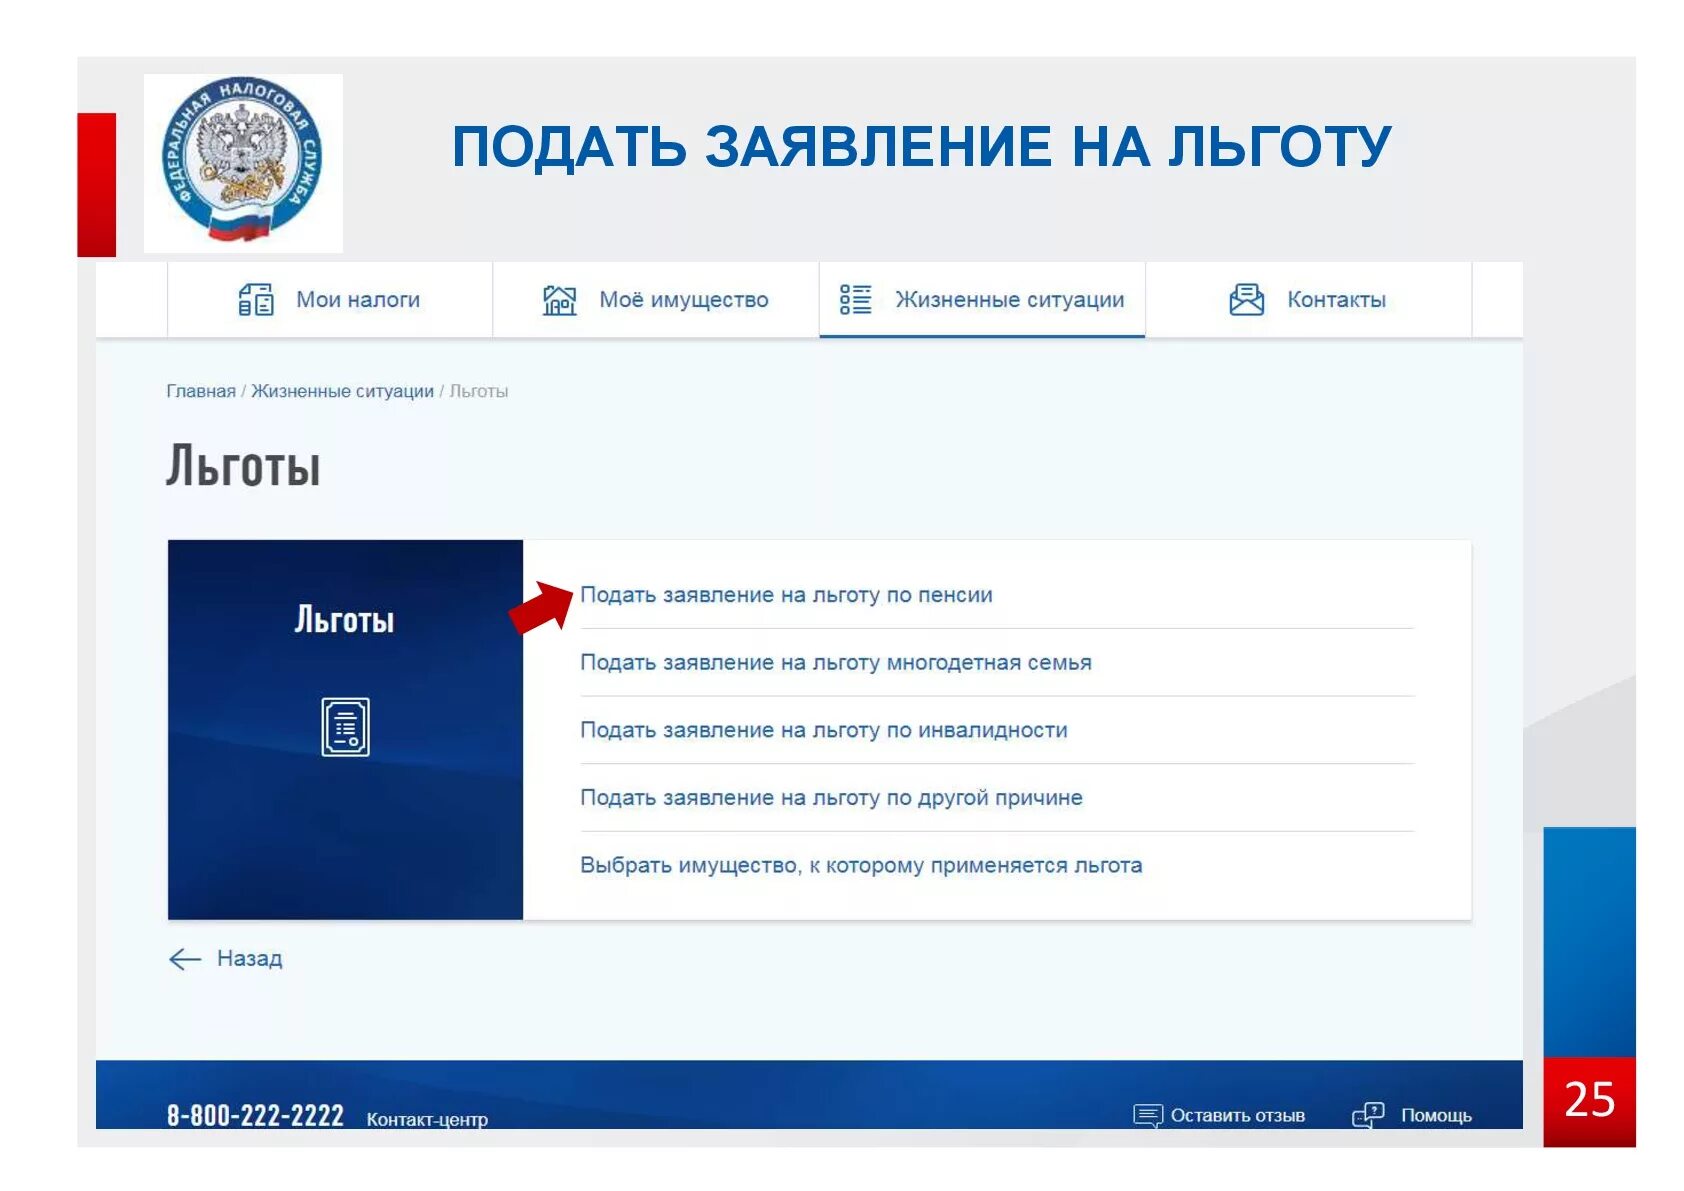The width and height of the screenshot is (1684, 1191).
Task: Open the Мои налоги tab
Action: click(x=330, y=300)
